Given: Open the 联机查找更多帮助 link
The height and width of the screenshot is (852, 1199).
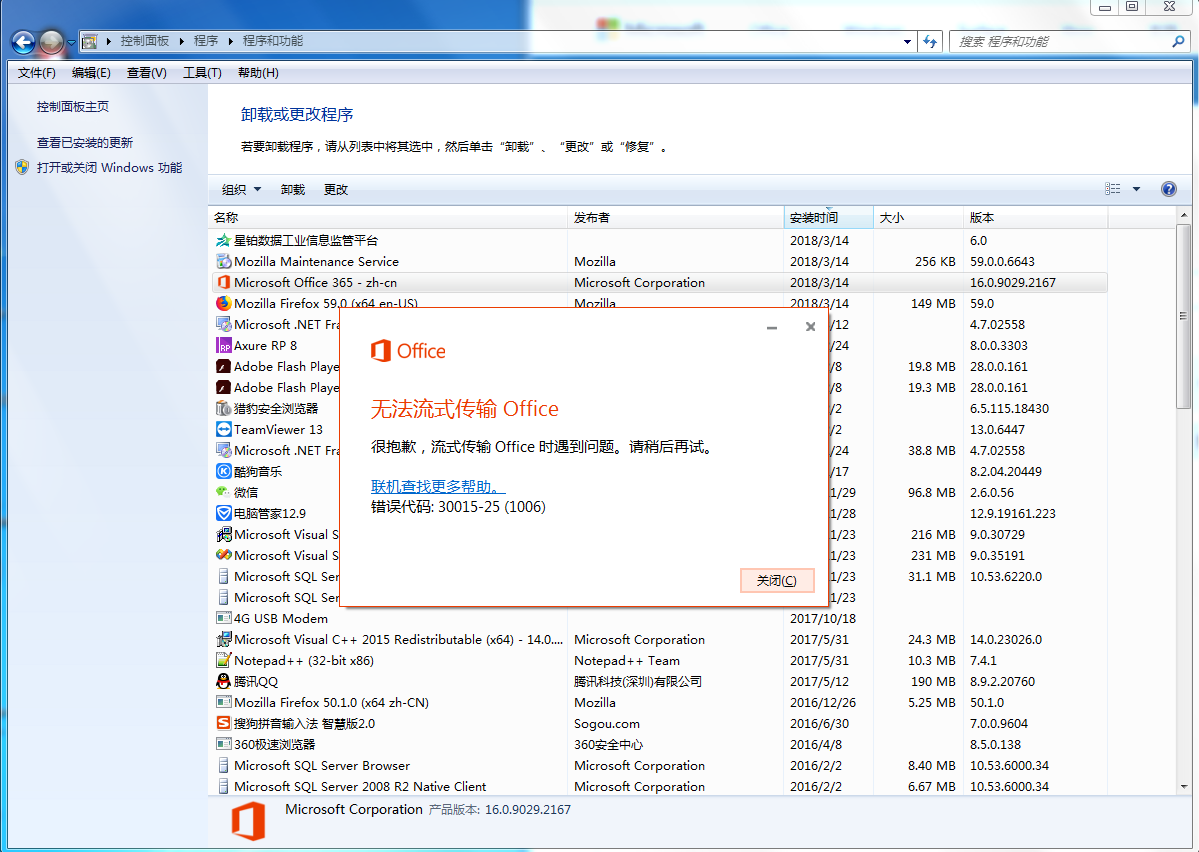Looking at the screenshot, I should click(438, 486).
